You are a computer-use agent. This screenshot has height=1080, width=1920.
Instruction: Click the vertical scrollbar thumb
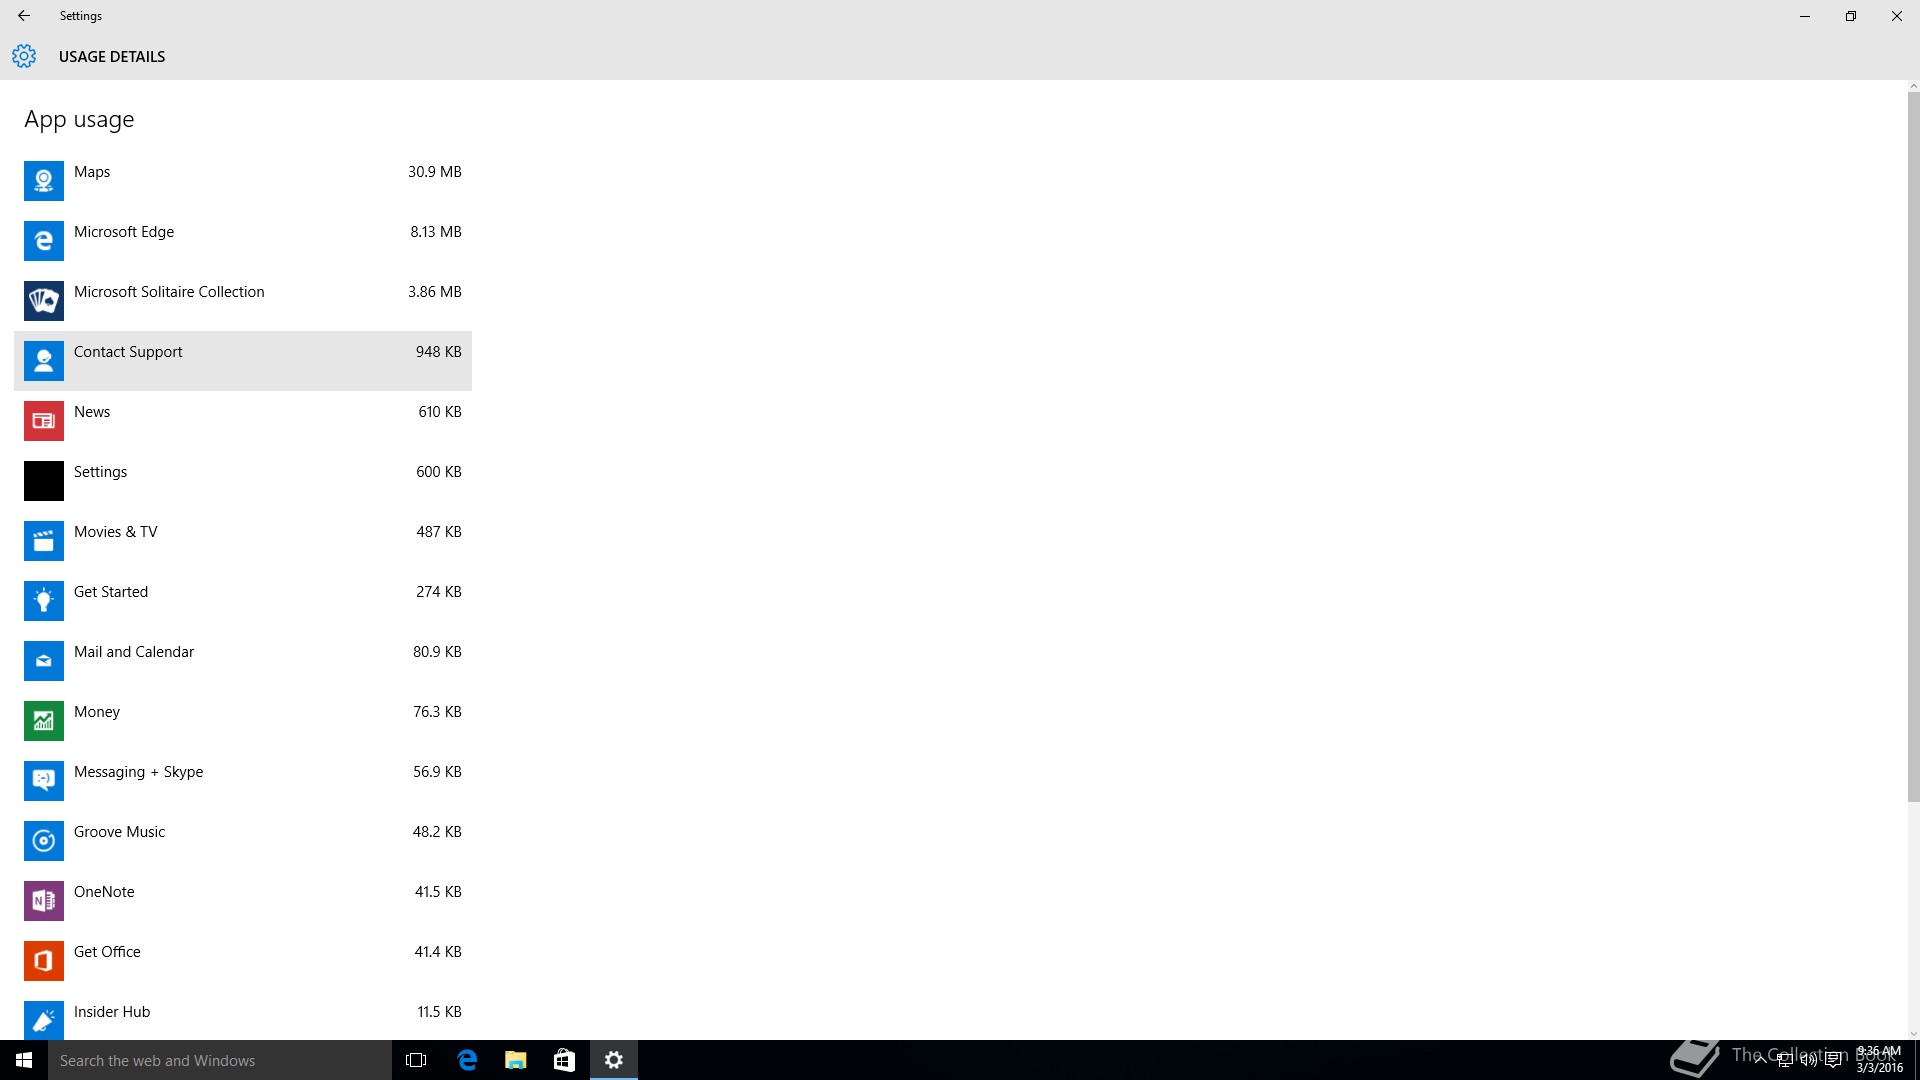tap(1914, 447)
